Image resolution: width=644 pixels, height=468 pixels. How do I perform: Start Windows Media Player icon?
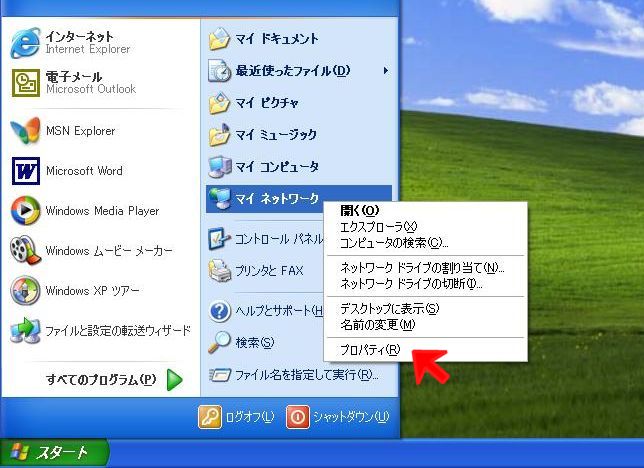click(x=25, y=210)
